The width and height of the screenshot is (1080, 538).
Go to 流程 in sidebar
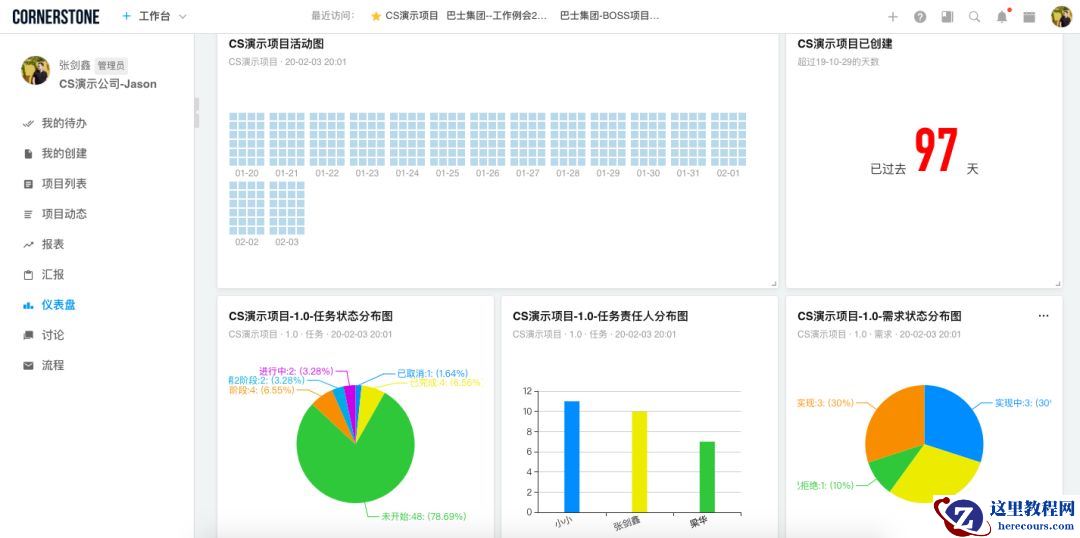53,365
